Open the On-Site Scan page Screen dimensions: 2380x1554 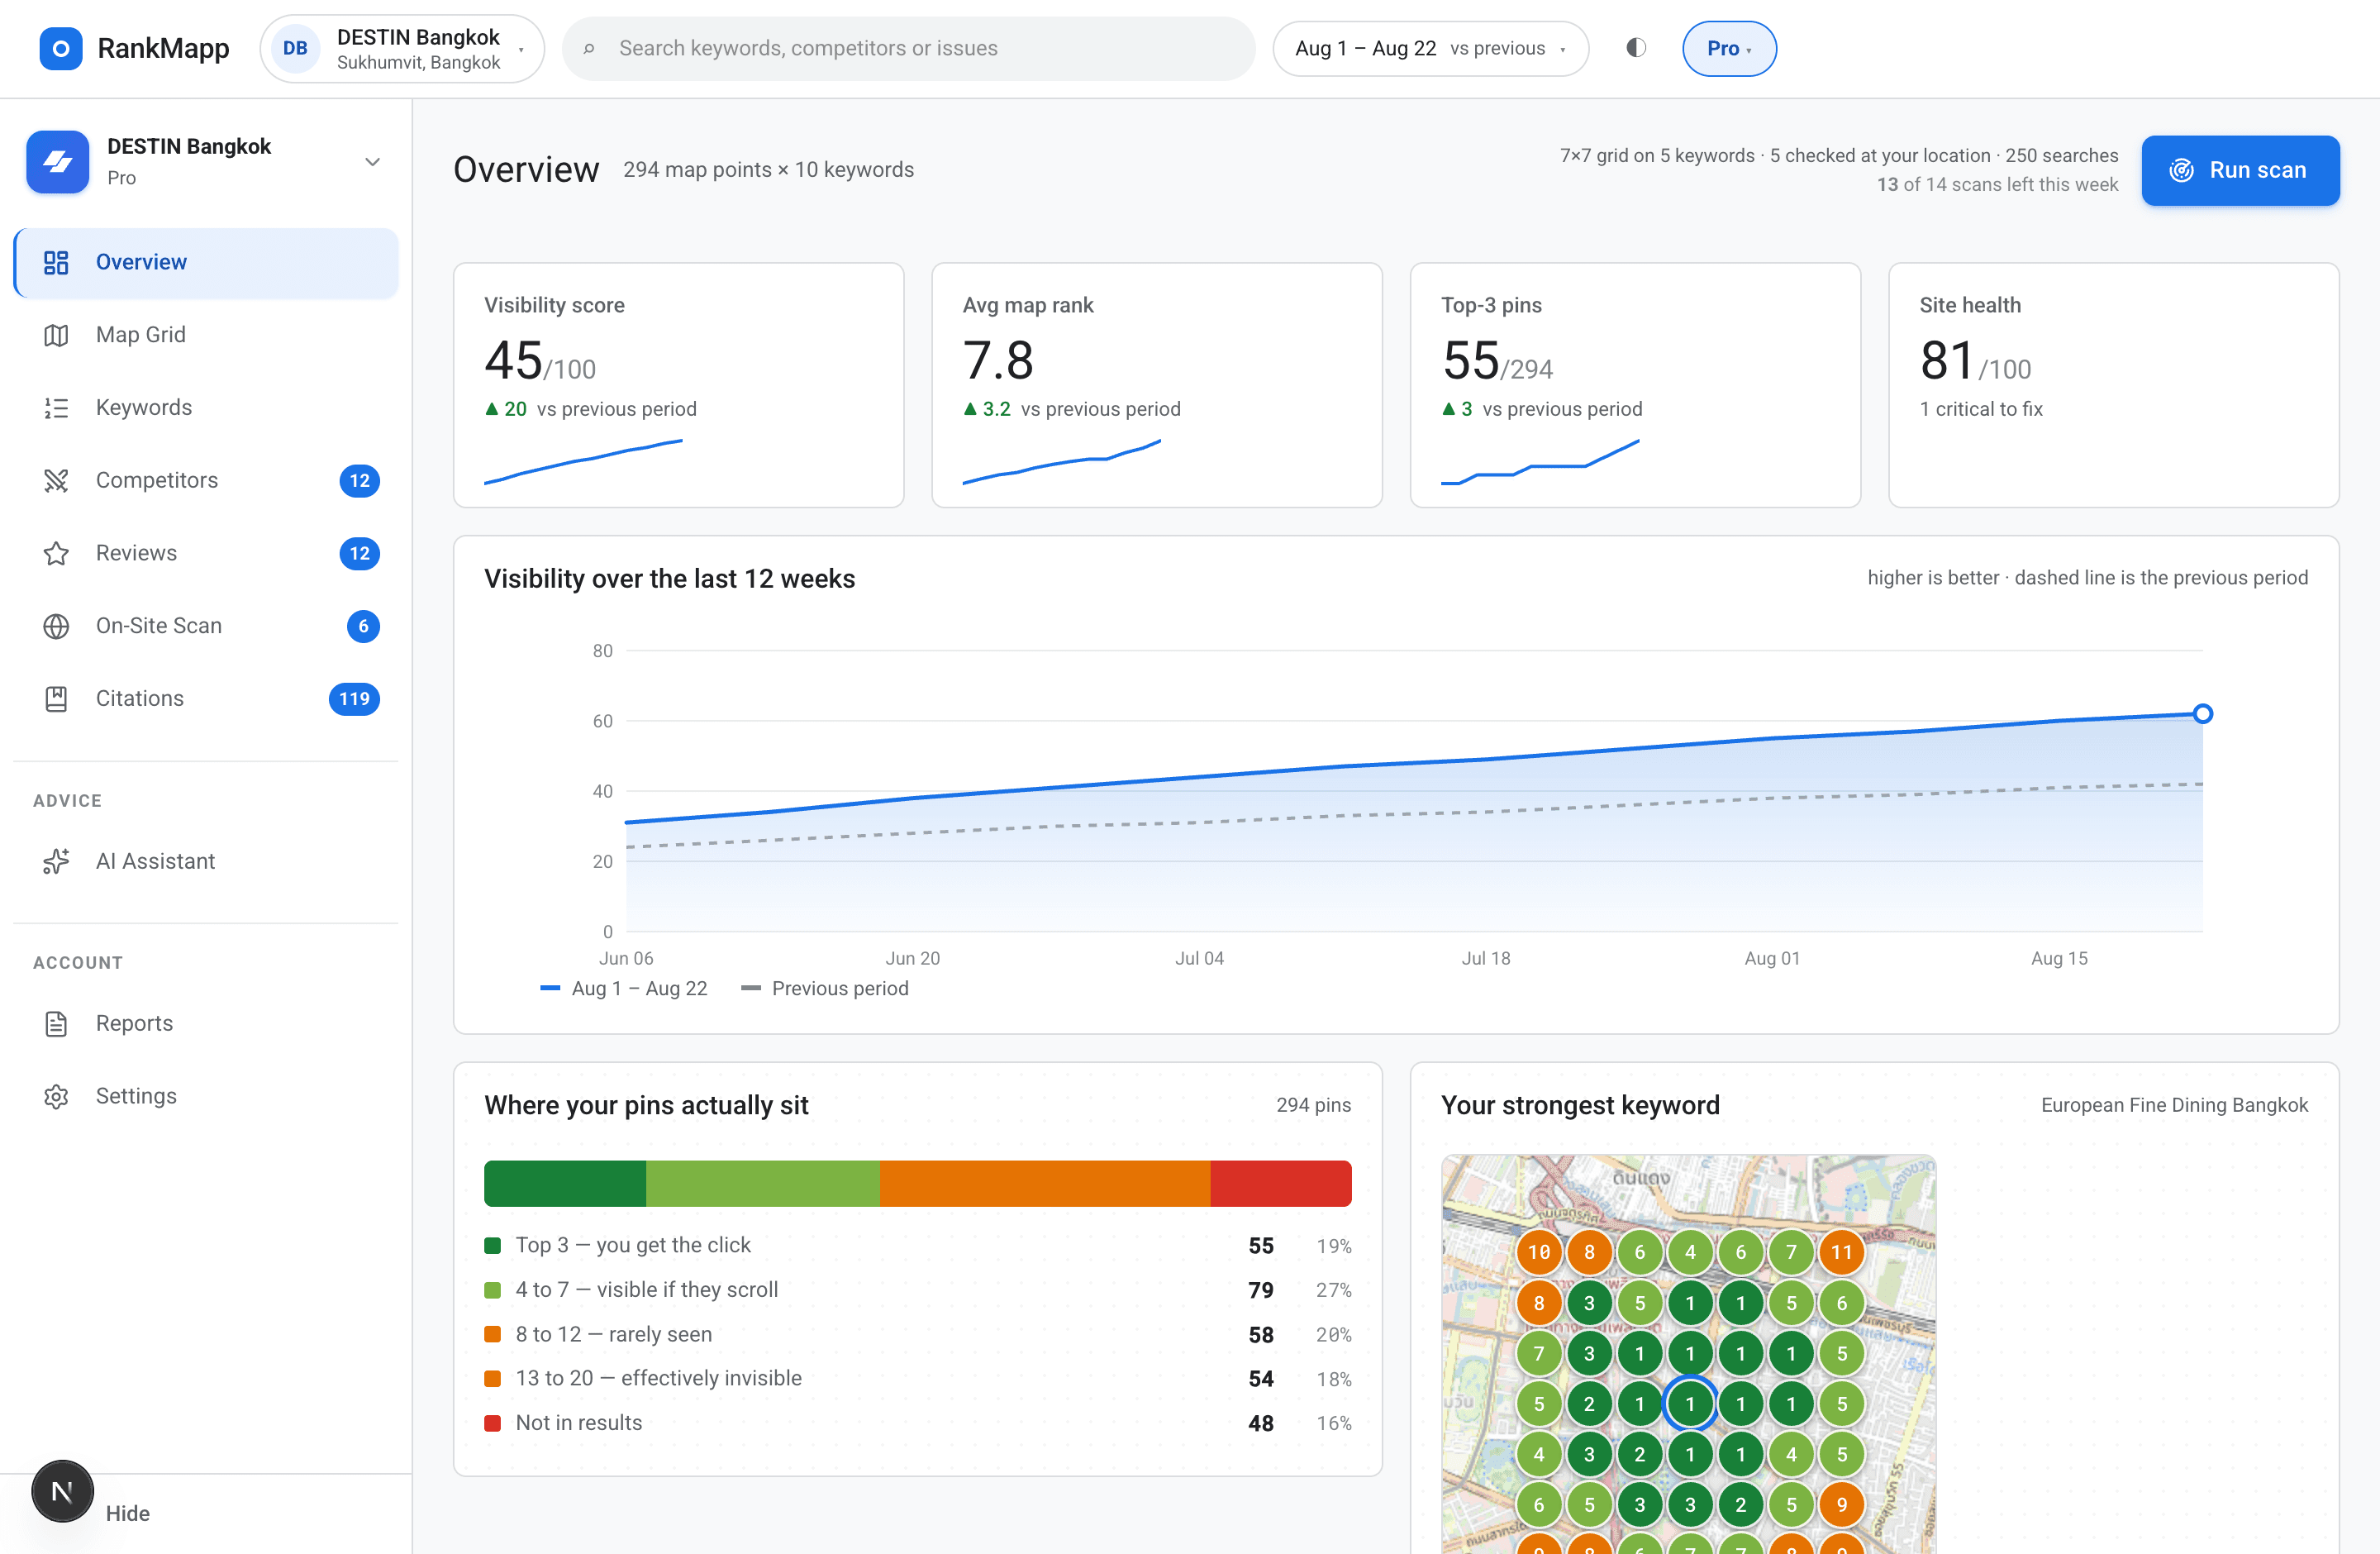(206, 626)
